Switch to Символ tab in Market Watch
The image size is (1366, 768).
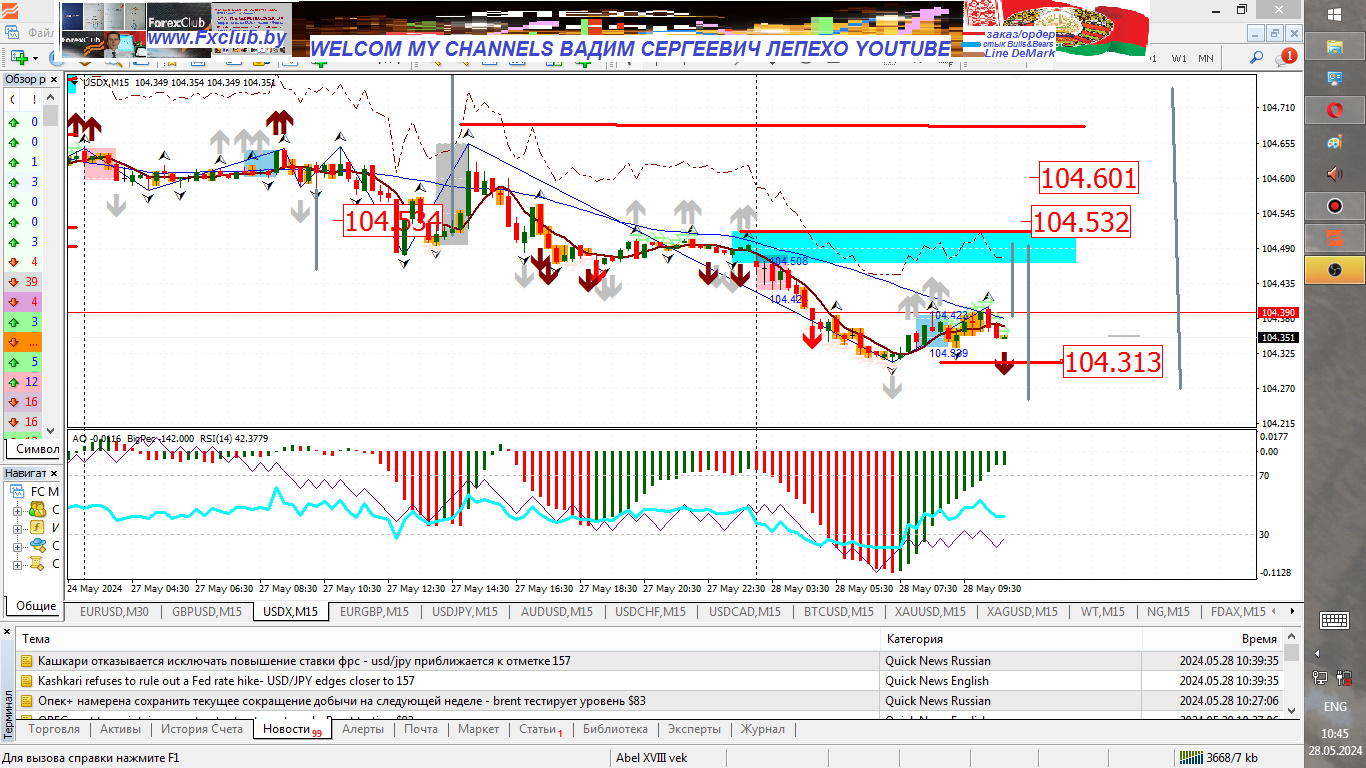pos(38,451)
